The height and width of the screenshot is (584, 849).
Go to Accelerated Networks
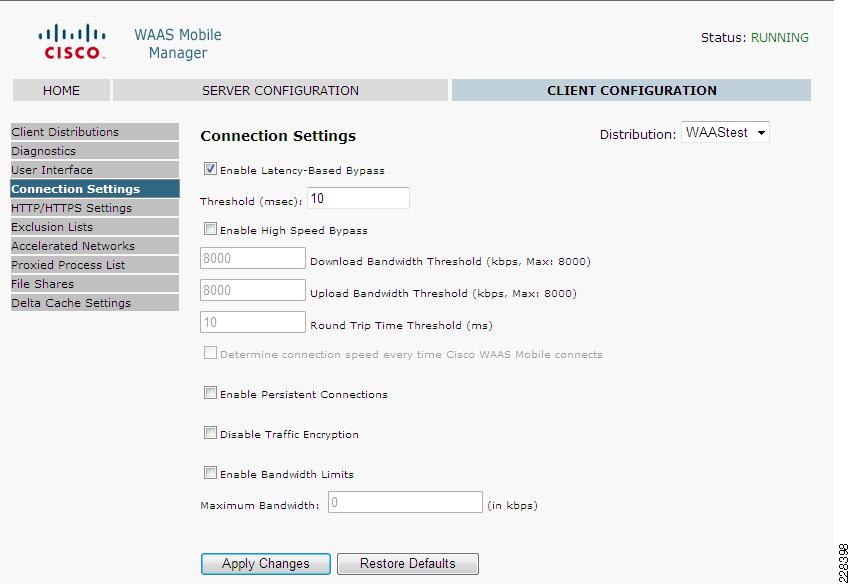pos(95,246)
